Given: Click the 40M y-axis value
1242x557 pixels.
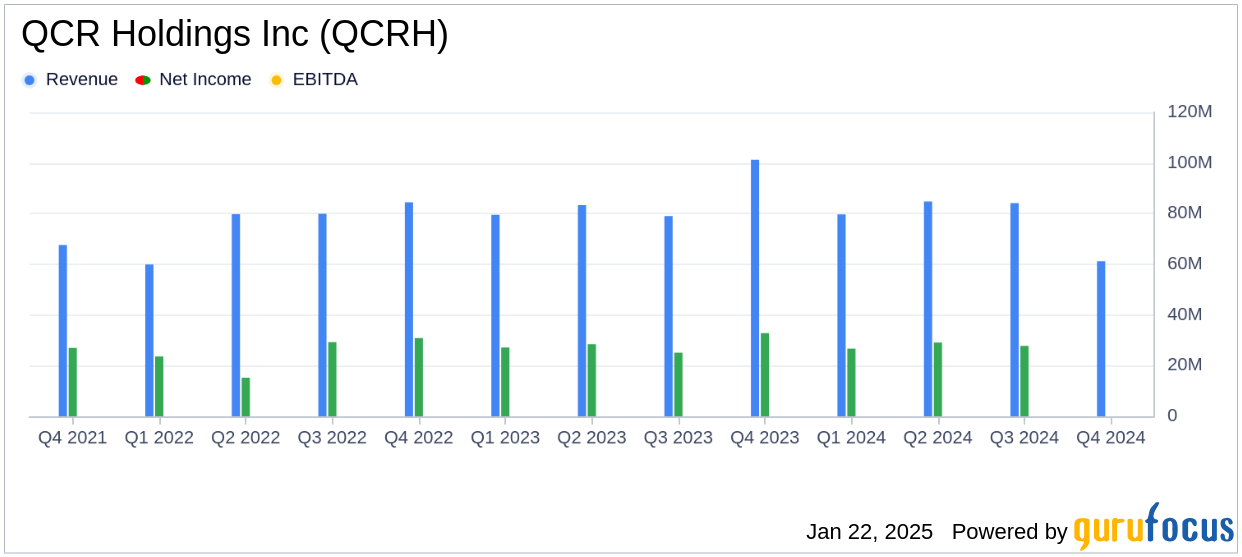Looking at the screenshot, I should tap(1185, 315).
